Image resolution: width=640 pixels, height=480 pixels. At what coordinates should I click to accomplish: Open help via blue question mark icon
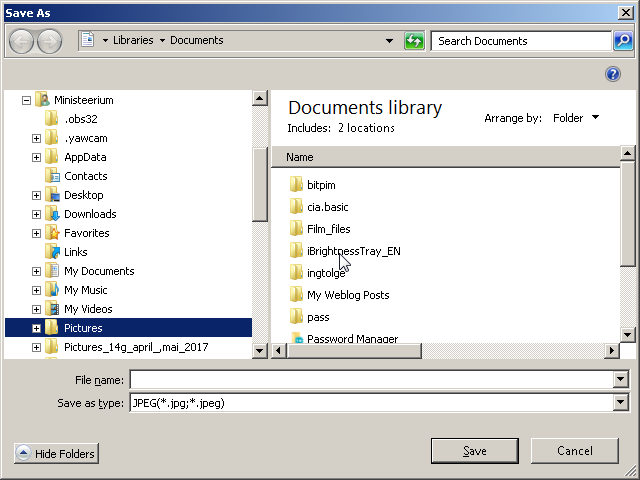pos(613,74)
